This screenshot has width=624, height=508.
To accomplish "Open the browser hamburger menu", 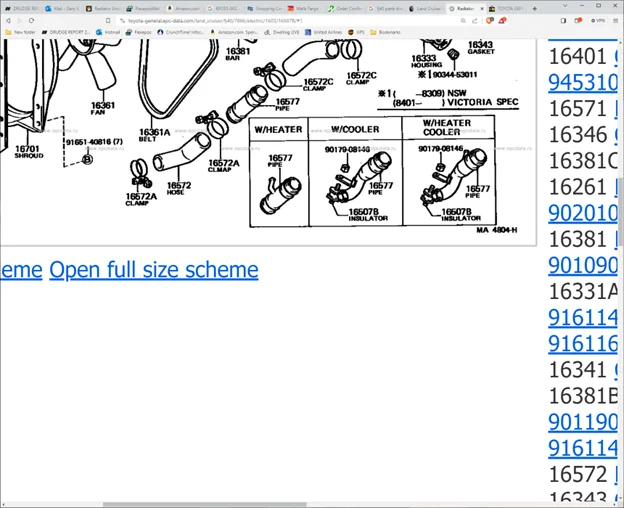I will 616,20.
